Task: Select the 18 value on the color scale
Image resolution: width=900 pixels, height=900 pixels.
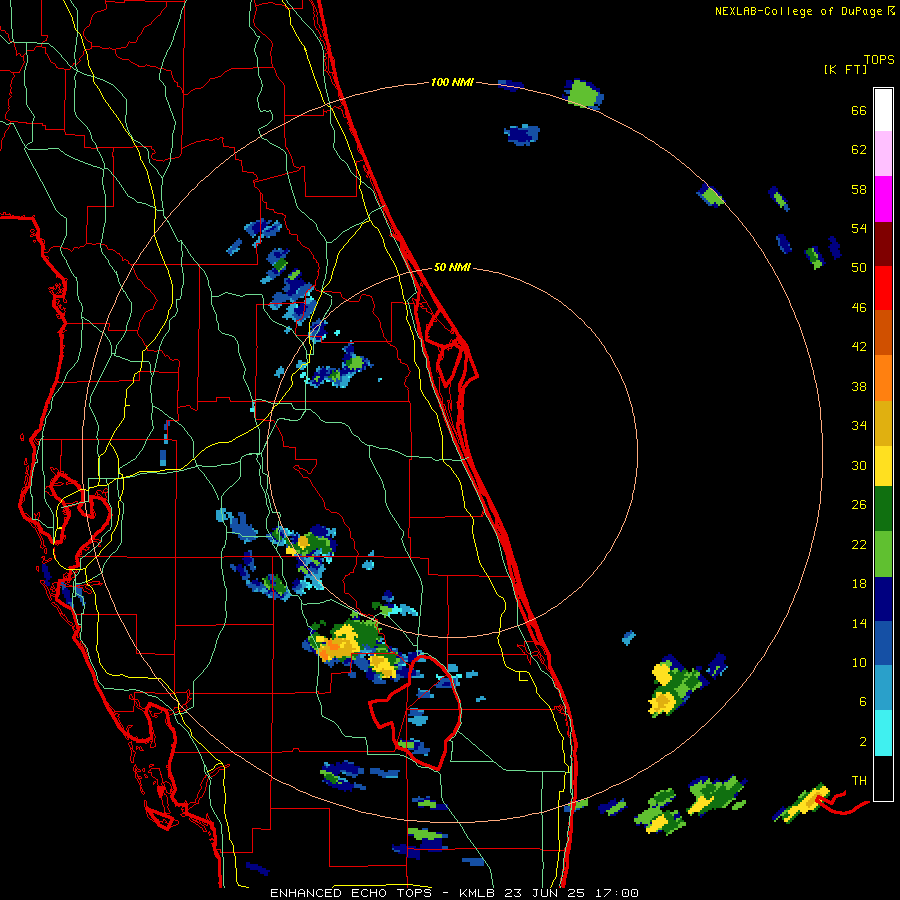Action: pos(859,584)
